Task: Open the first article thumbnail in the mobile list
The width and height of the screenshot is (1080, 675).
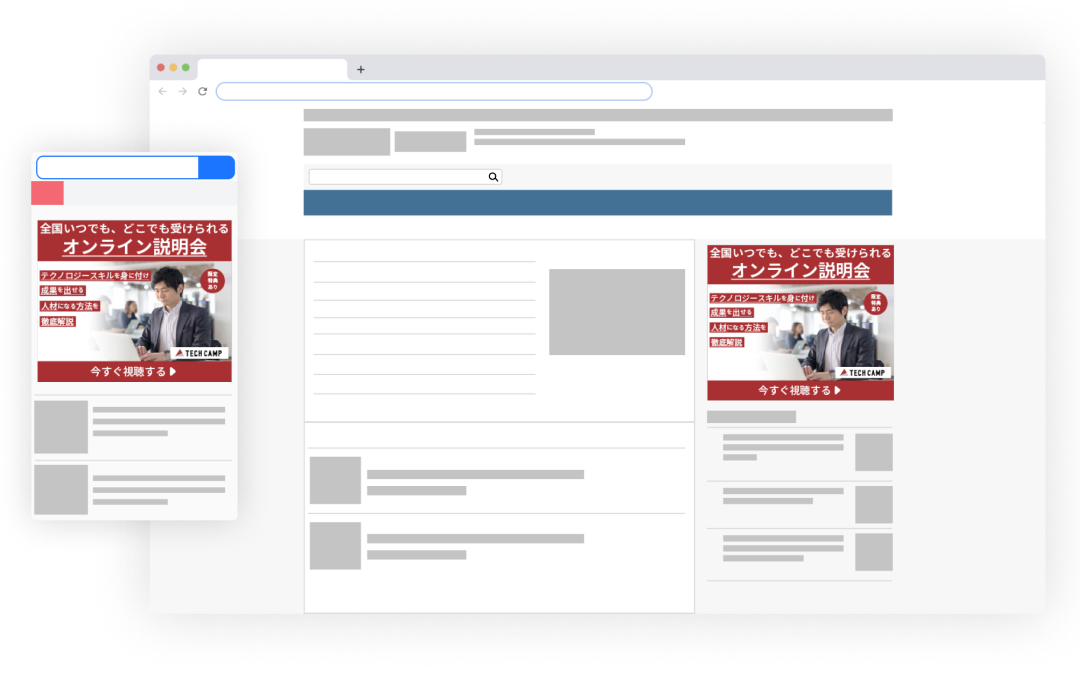Action: click(x=61, y=427)
